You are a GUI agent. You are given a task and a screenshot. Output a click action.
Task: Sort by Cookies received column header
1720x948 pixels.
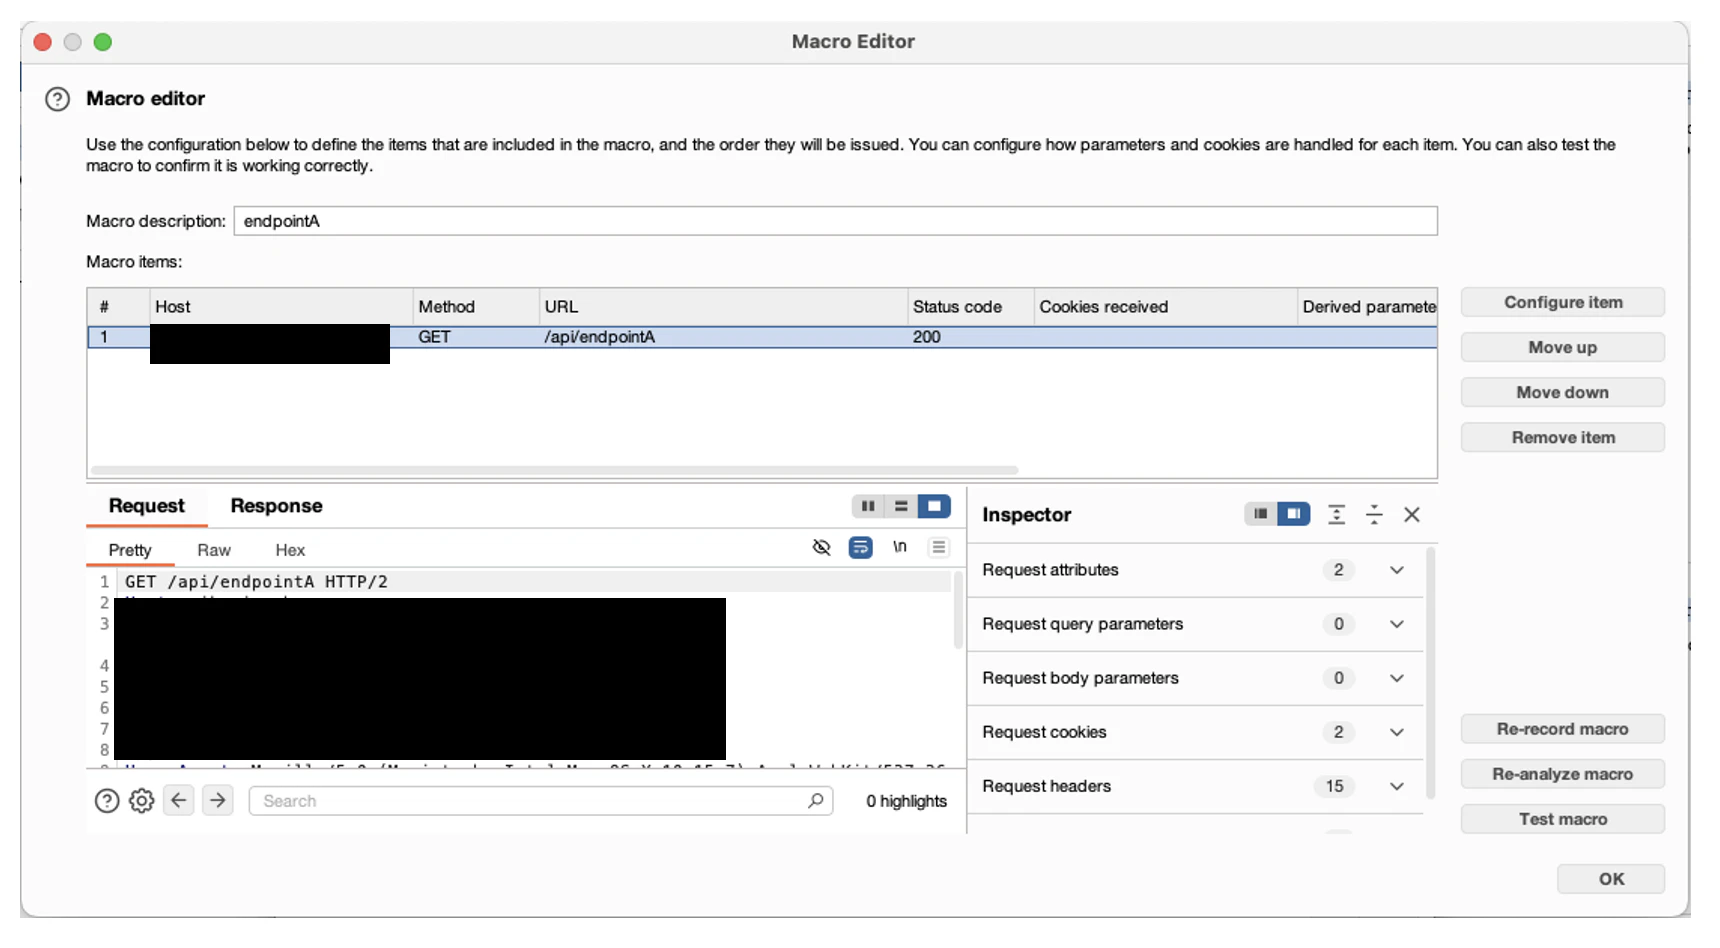[x=1165, y=307]
